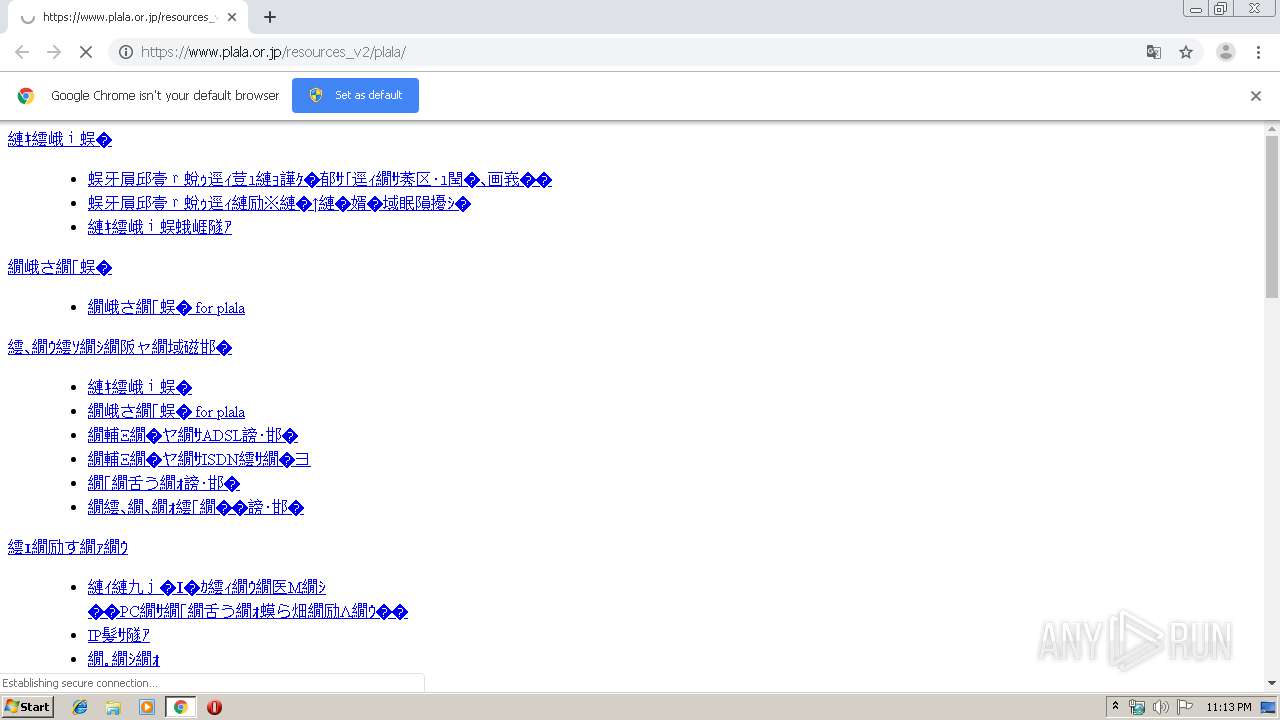Open the 'for plala' link in third list

tap(166, 411)
